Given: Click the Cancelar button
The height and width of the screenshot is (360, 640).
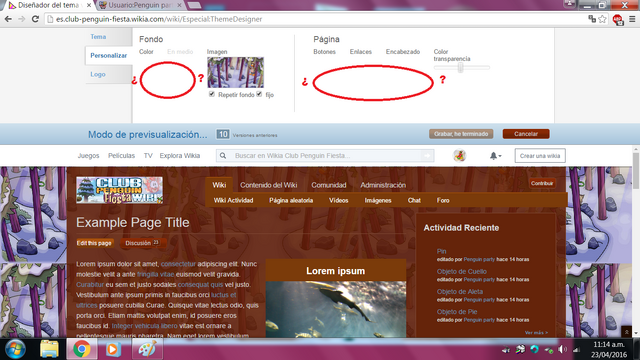Looking at the screenshot, I should [526, 134].
